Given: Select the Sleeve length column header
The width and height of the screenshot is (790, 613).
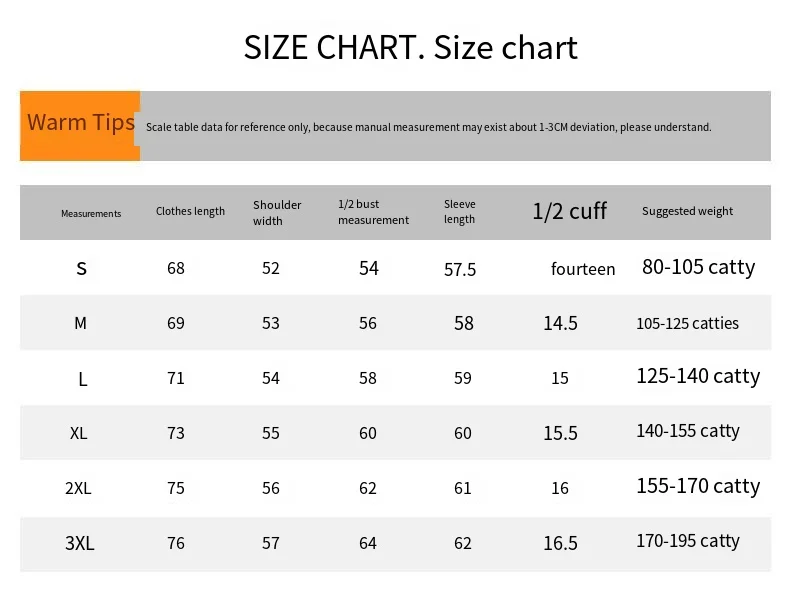Looking at the screenshot, I should 460,212.
